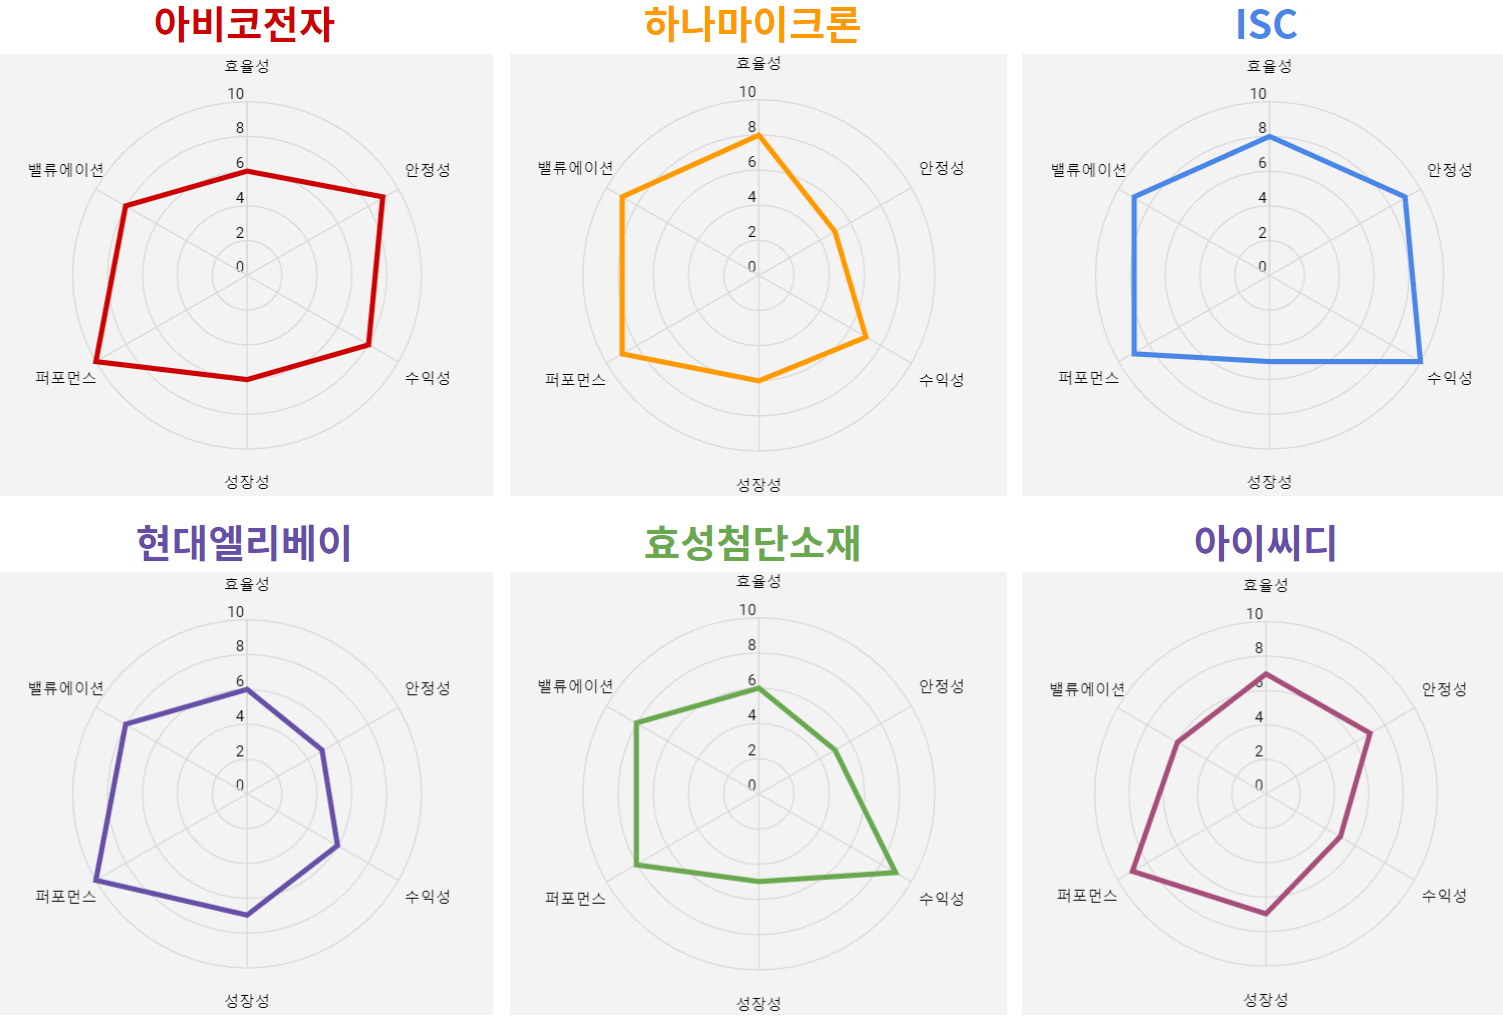The image size is (1503, 1016).
Task: Click the 현대엘리베이 chart title
Action: coord(244,543)
